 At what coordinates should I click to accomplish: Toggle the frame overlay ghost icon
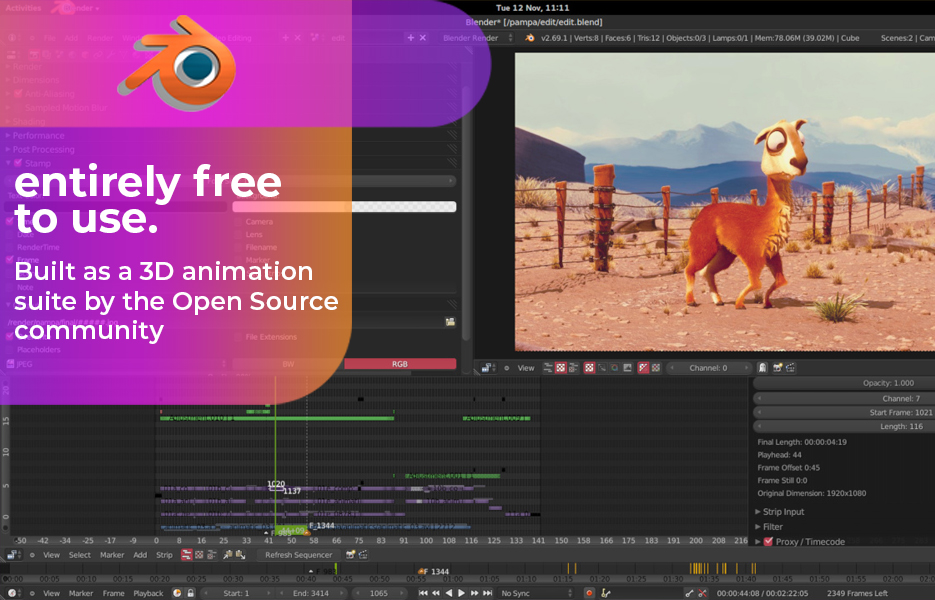point(762,368)
